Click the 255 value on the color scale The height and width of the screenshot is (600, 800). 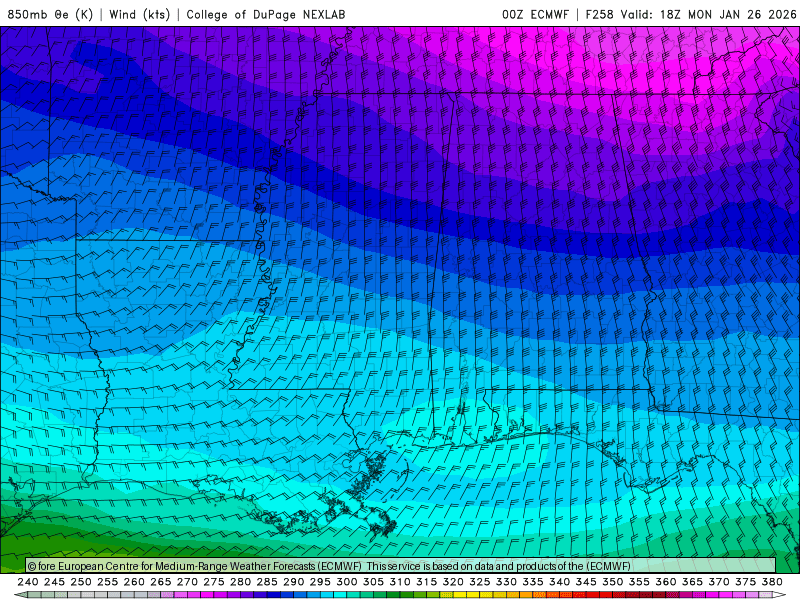(107, 582)
